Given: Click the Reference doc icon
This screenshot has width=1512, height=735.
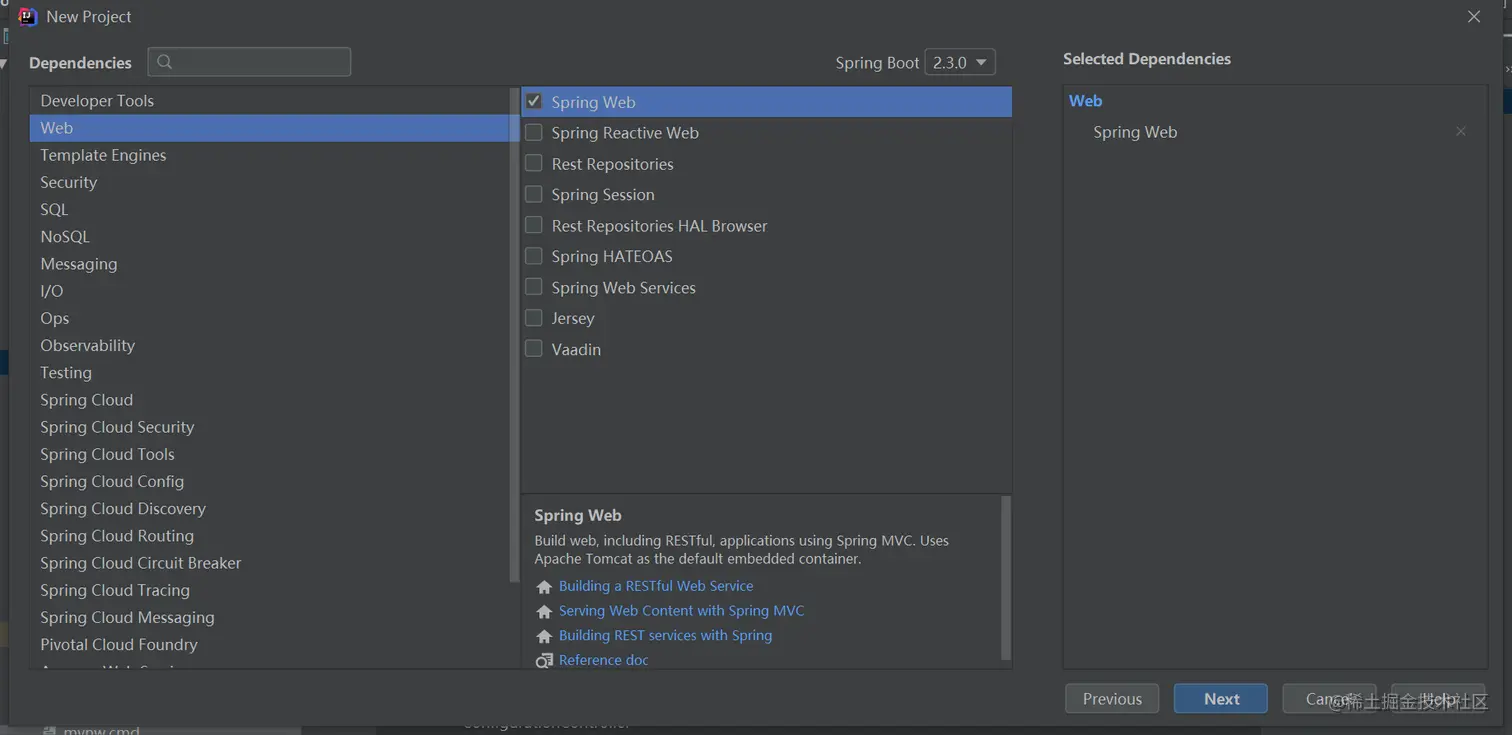Looking at the screenshot, I should (x=544, y=661).
